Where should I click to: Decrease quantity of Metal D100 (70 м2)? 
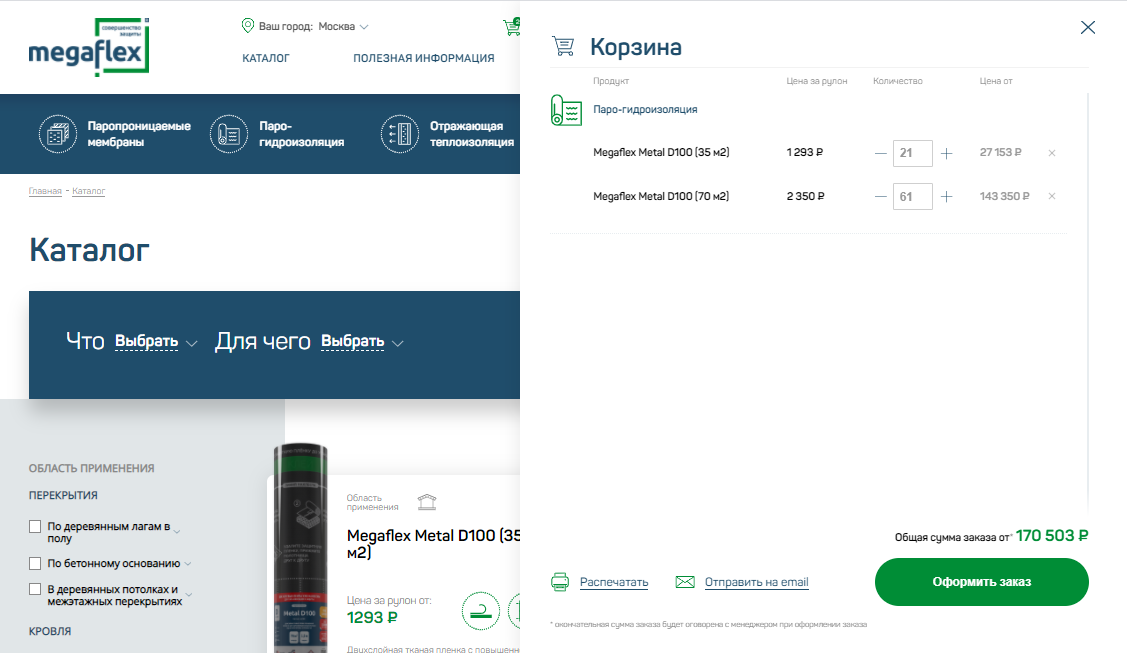pyautogui.click(x=880, y=196)
